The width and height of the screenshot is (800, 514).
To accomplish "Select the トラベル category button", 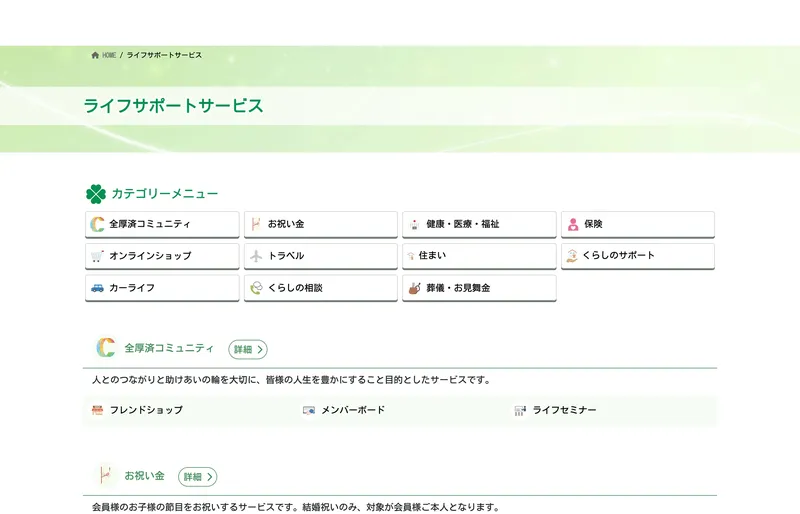I will [x=321, y=256].
